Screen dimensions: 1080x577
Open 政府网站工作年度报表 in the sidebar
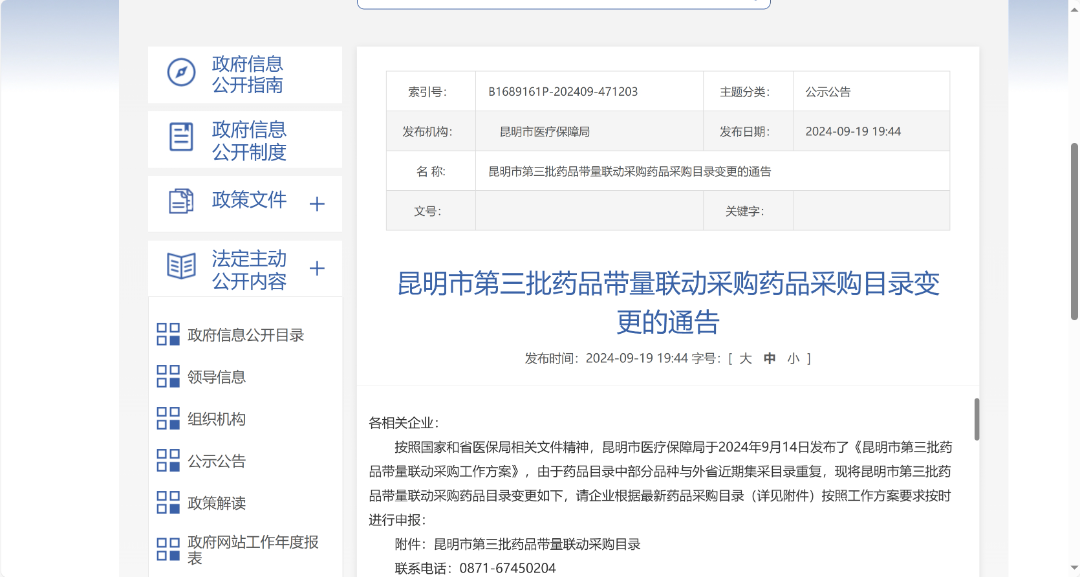coord(252,549)
